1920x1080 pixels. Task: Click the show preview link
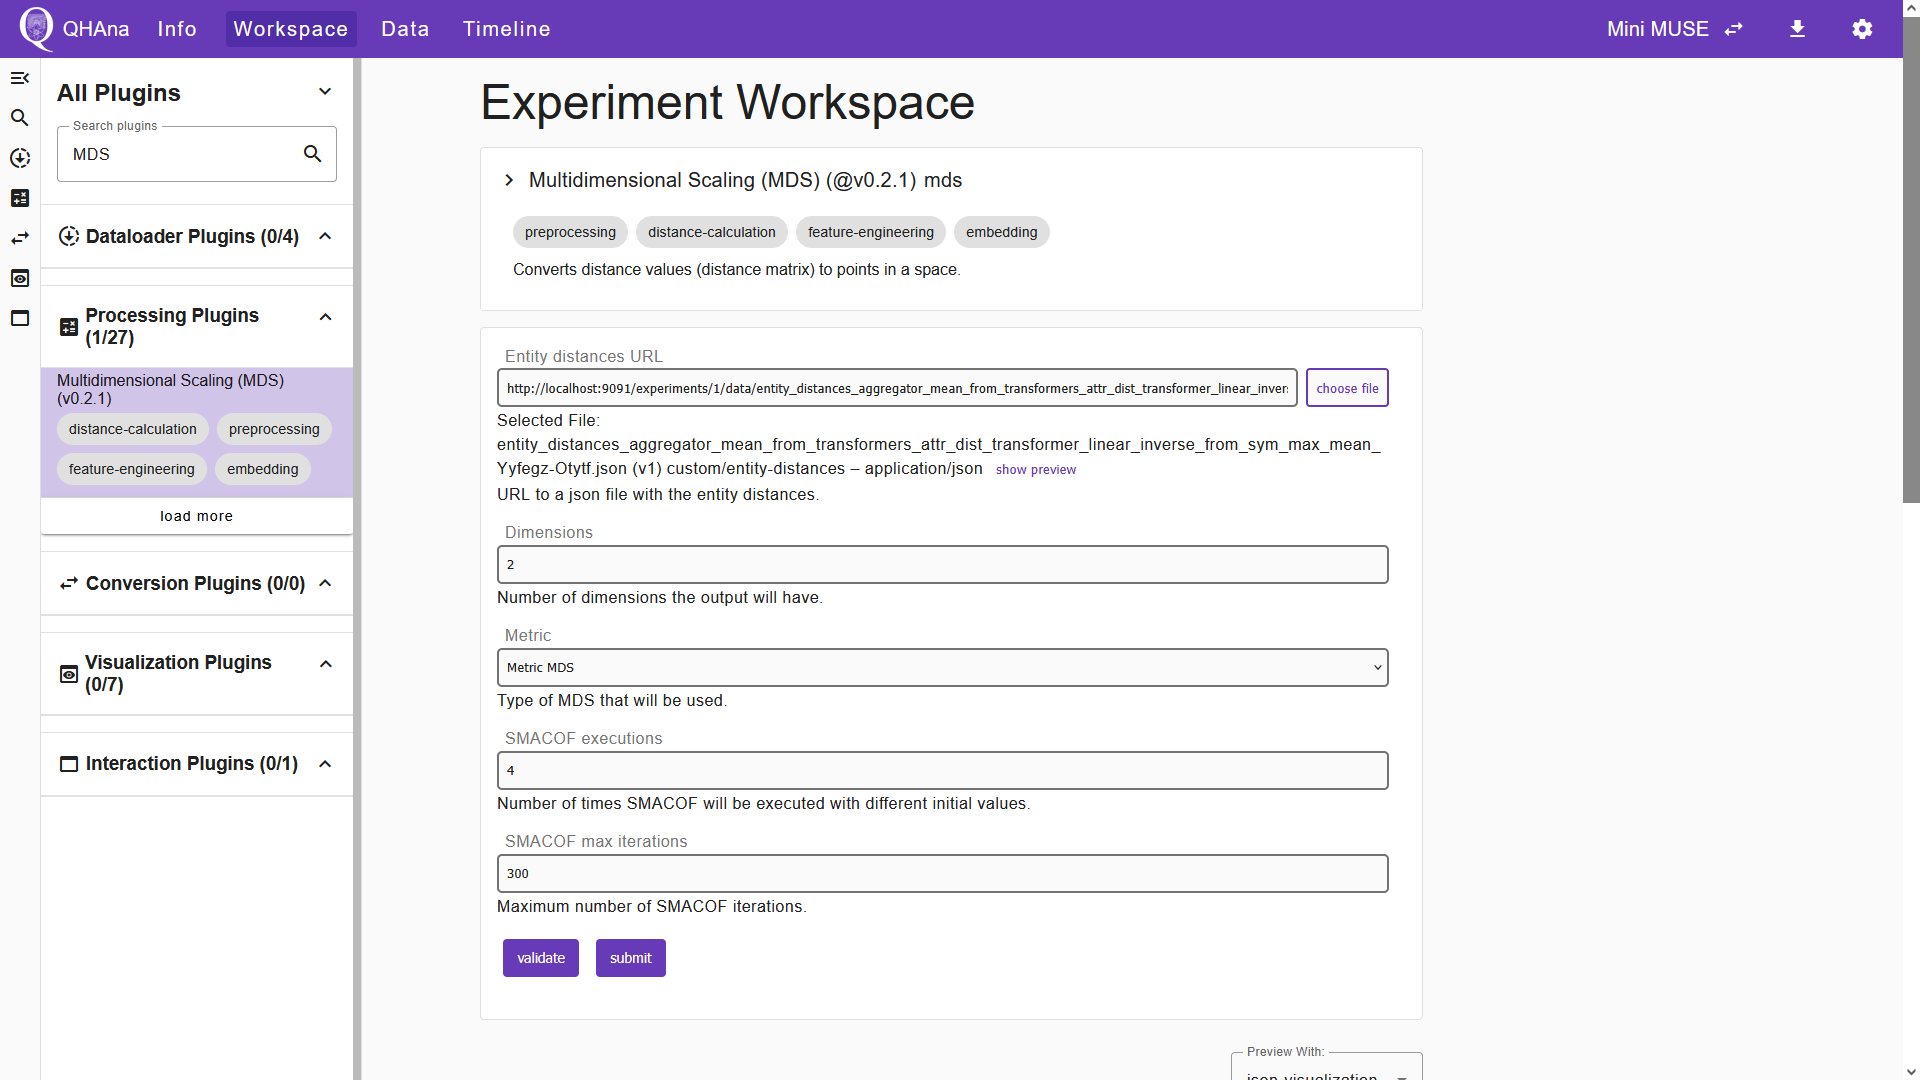[x=1035, y=469]
